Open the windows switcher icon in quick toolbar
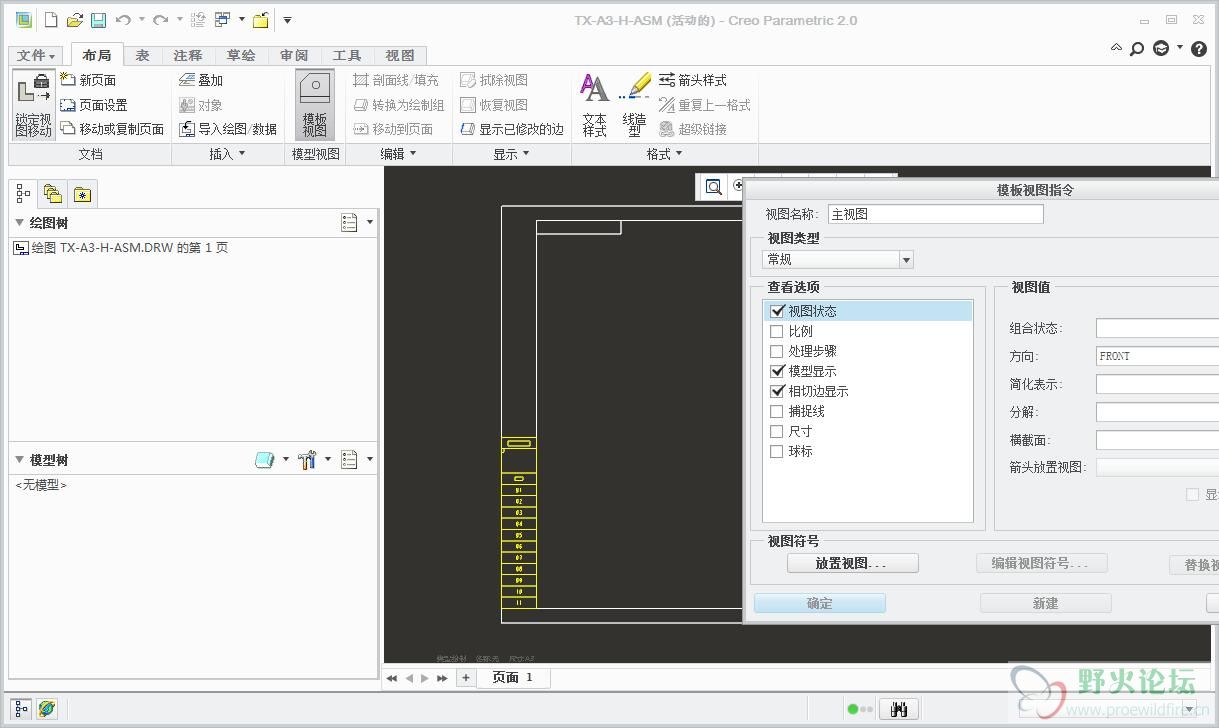The image size is (1219, 728). click(x=223, y=19)
